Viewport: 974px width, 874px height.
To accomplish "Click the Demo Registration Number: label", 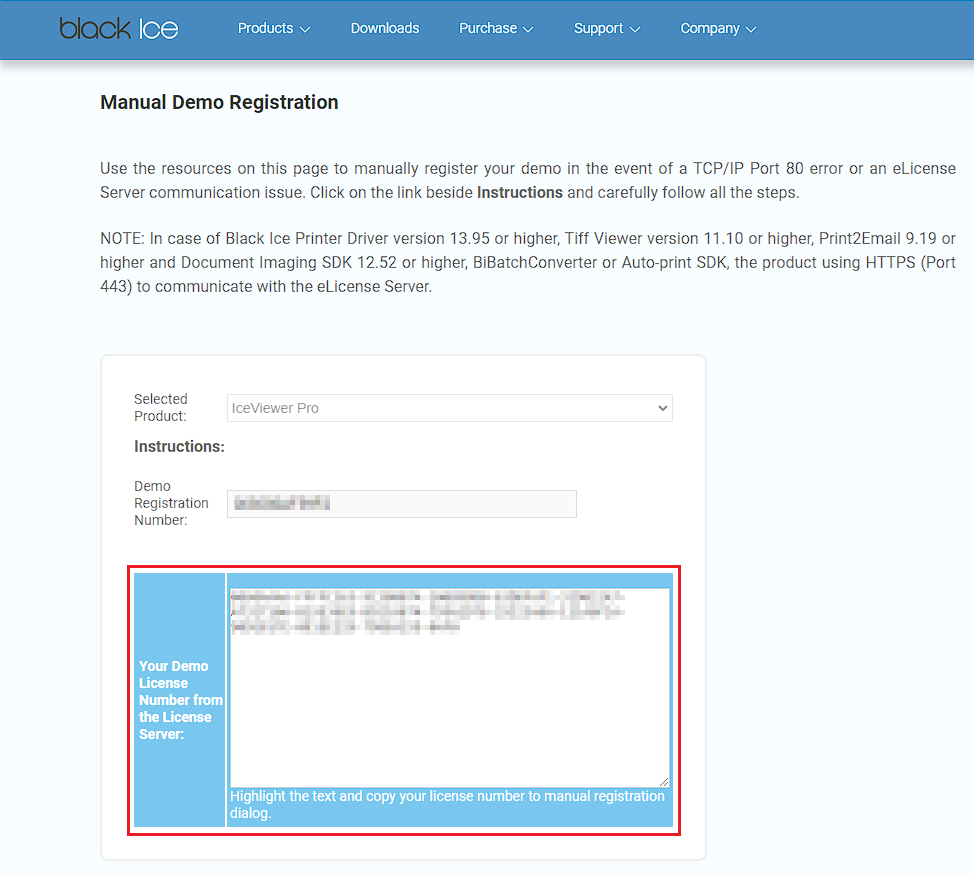I will 171,503.
